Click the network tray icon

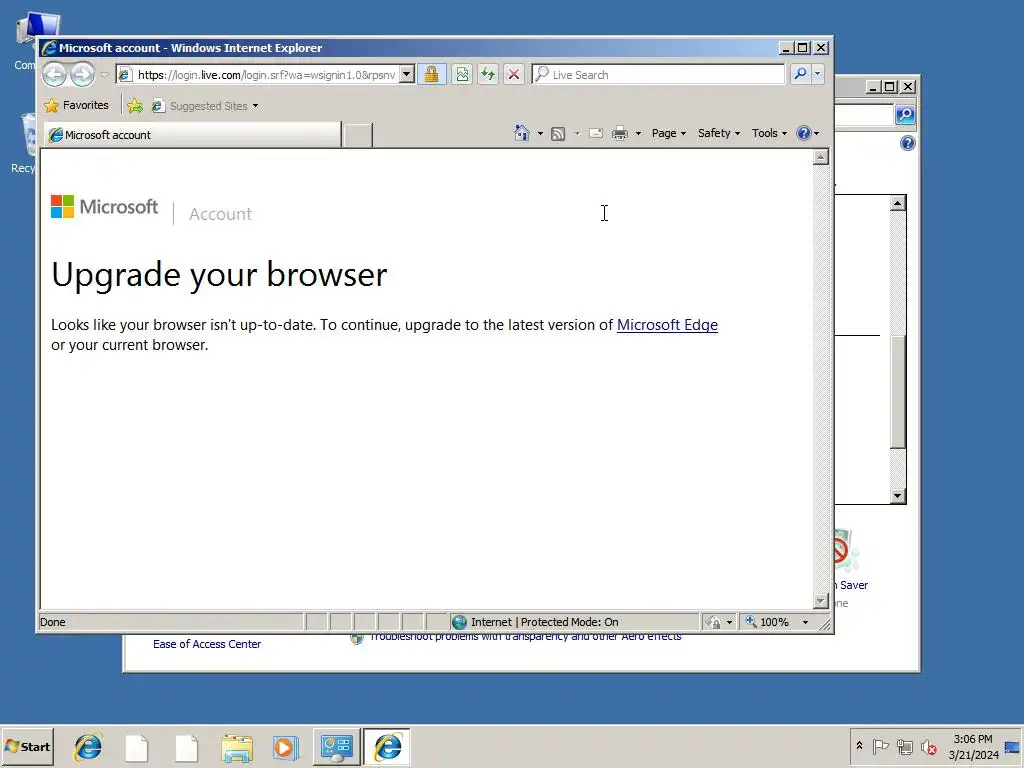pos(904,746)
